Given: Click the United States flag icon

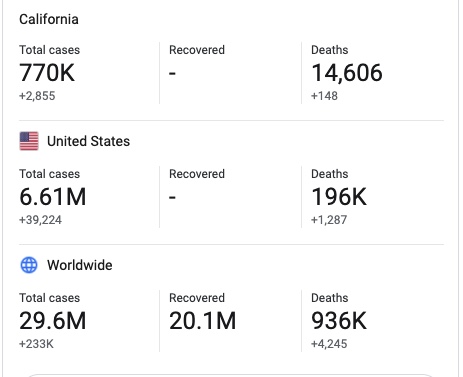Looking at the screenshot, I should tap(29, 141).
